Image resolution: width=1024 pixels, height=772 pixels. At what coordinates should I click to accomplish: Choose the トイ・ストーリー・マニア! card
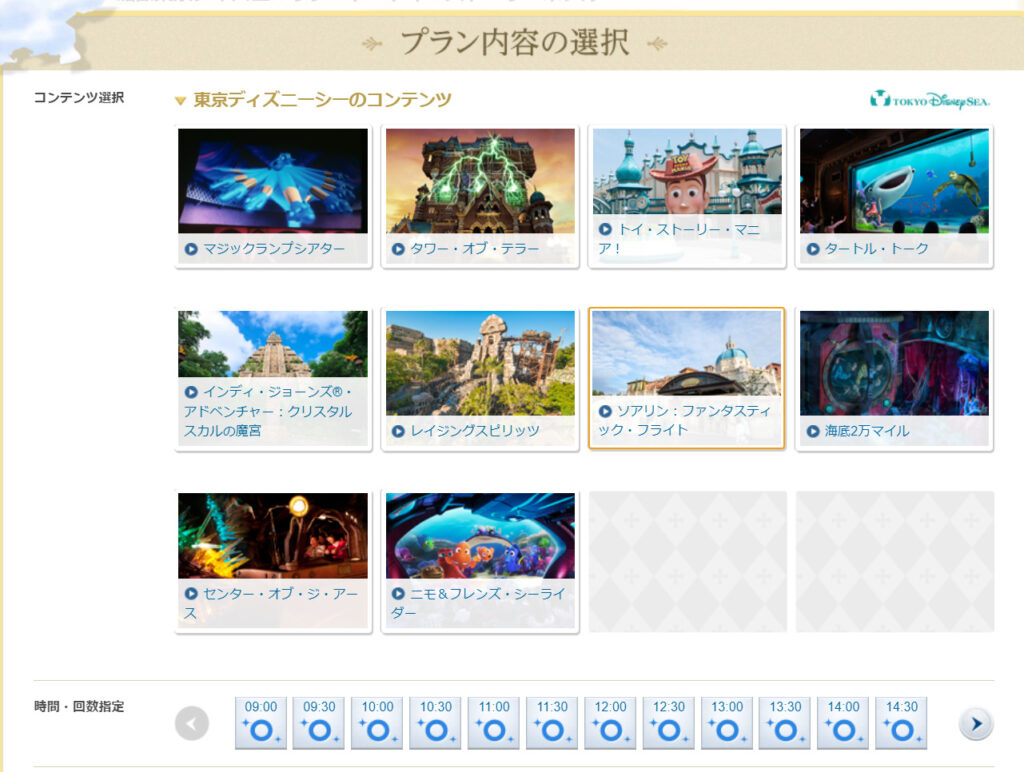(687, 197)
